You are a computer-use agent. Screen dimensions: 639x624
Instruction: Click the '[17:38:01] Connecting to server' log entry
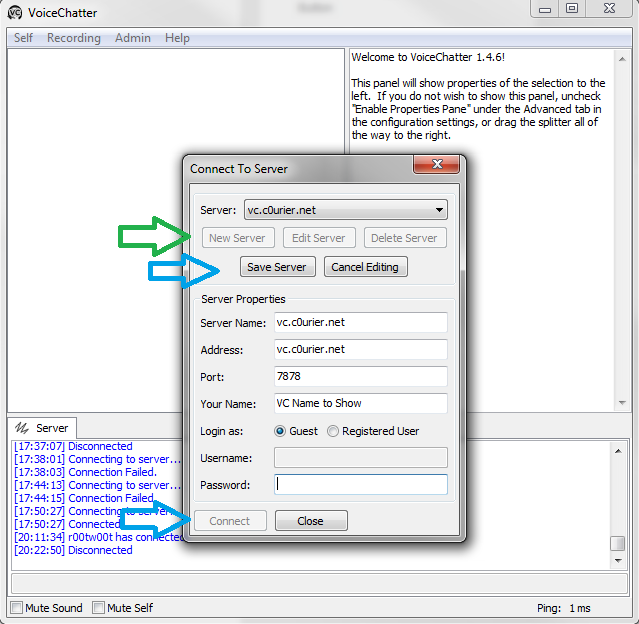click(97, 459)
